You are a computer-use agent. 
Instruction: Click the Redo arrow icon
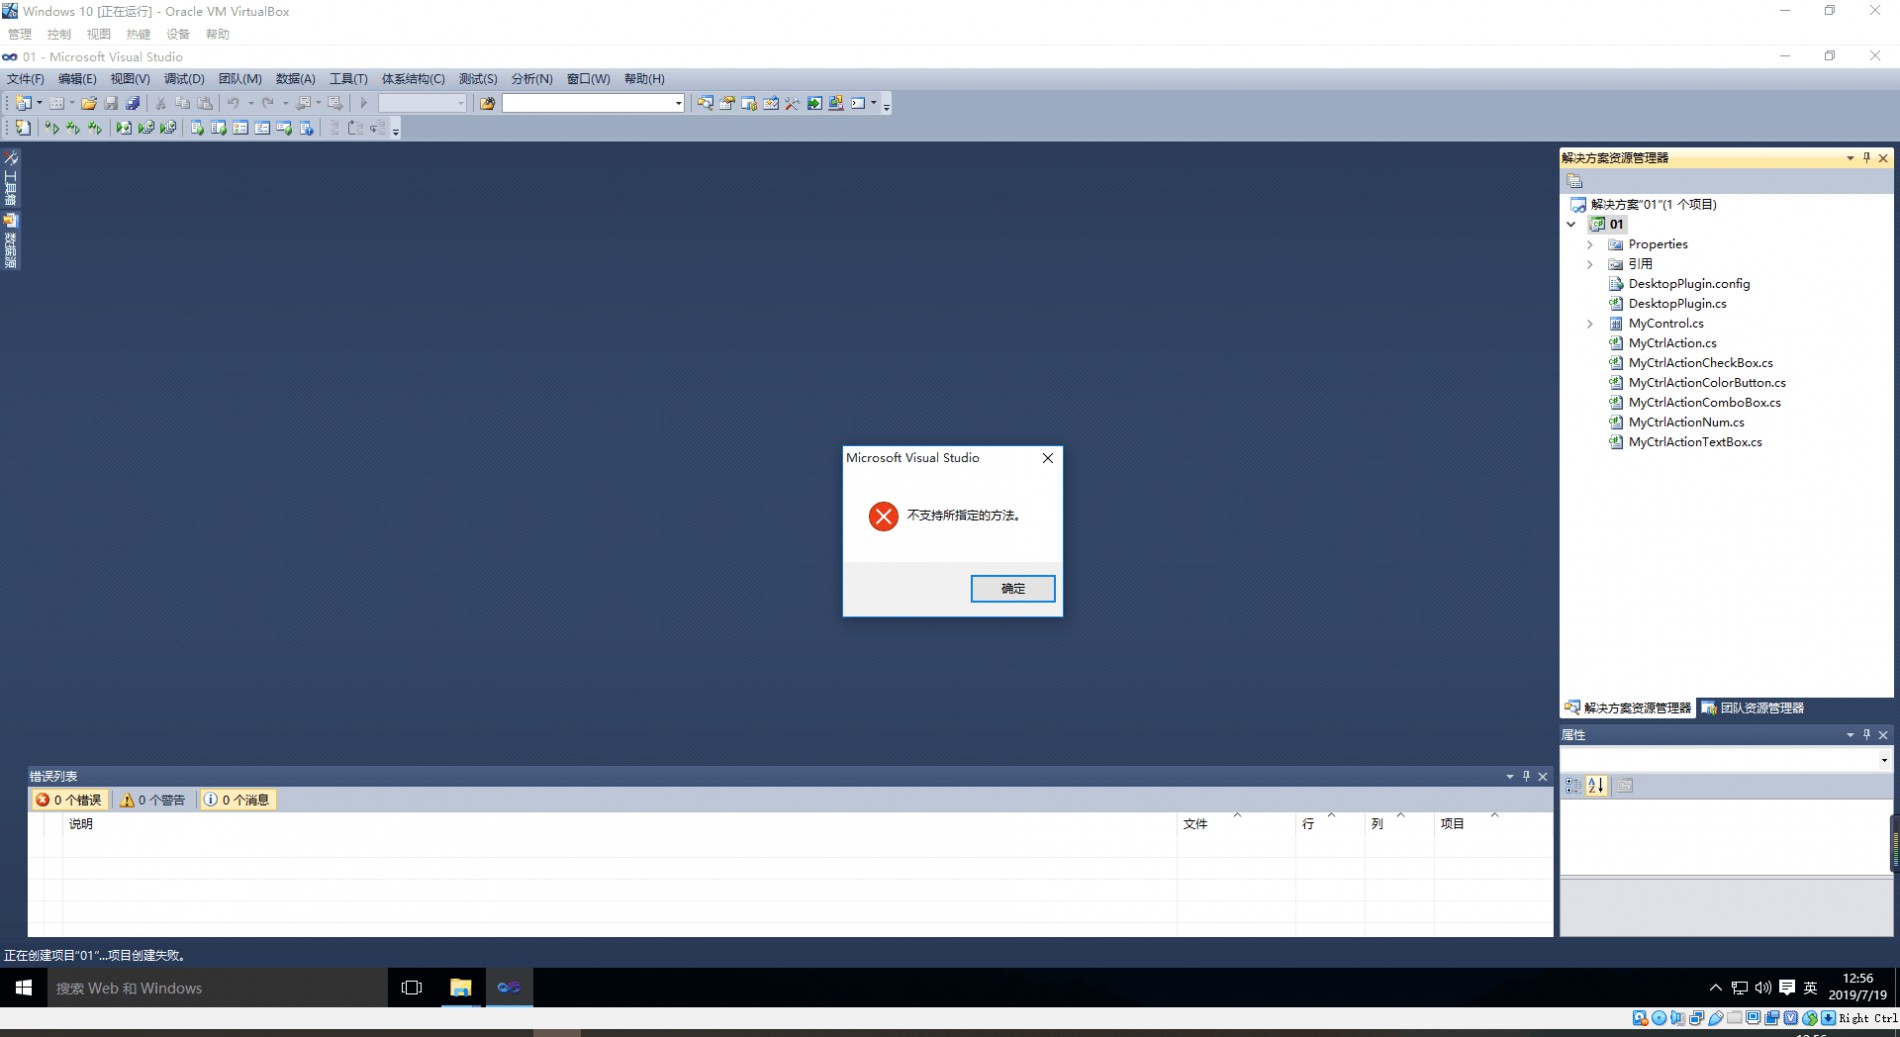click(268, 103)
